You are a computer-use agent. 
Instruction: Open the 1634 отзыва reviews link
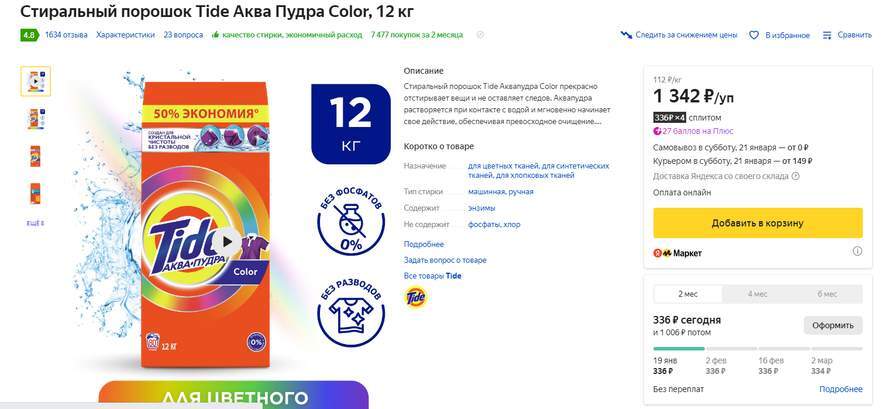coord(66,35)
